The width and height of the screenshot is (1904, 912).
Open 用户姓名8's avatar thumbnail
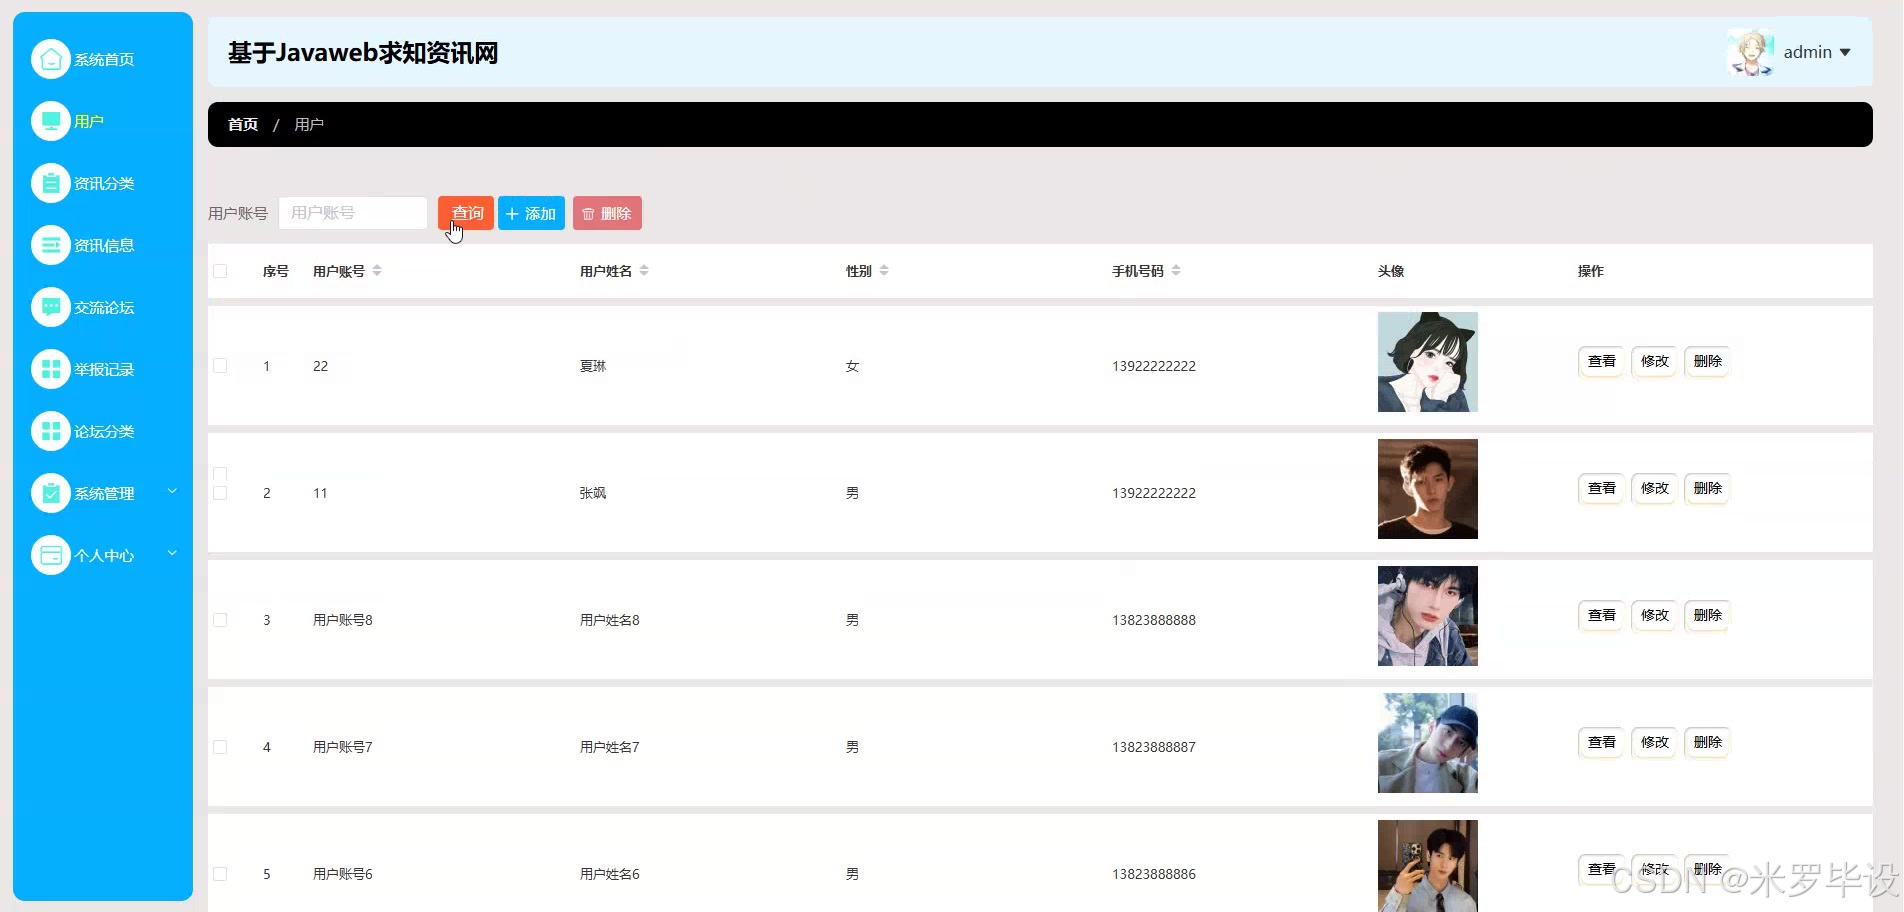(1428, 616)
